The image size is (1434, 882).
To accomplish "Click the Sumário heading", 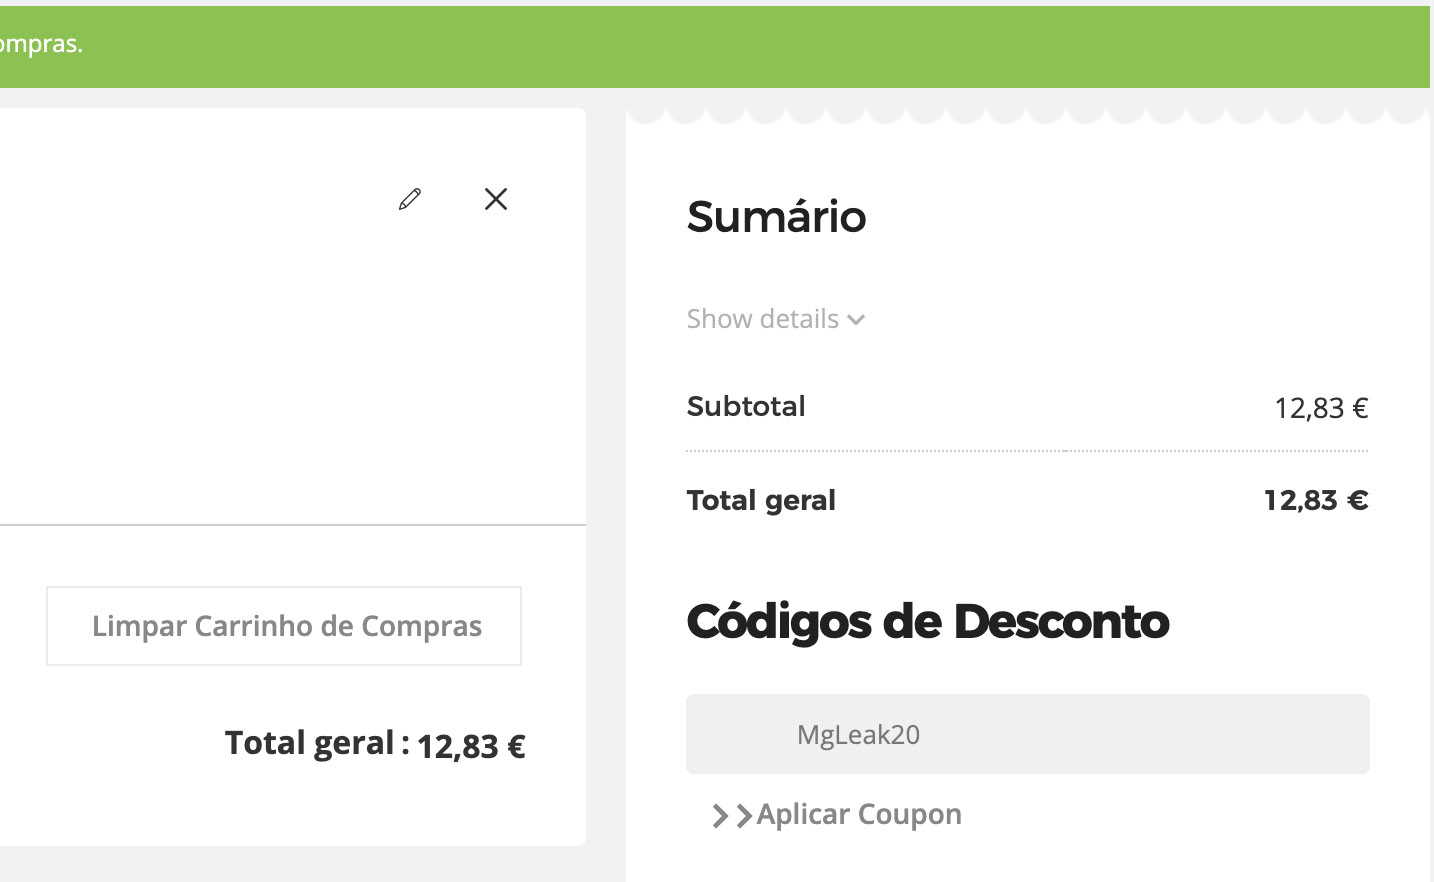I will click(776, 217).
